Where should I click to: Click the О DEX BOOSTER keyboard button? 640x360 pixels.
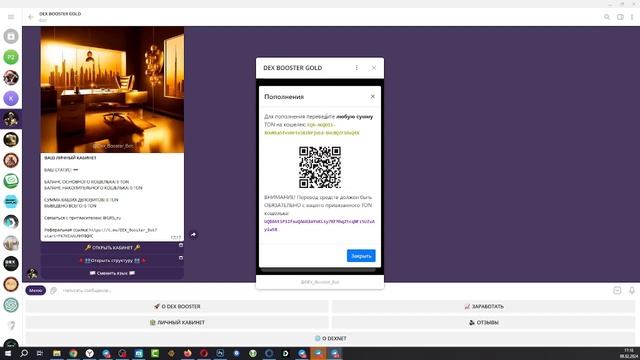177,307
